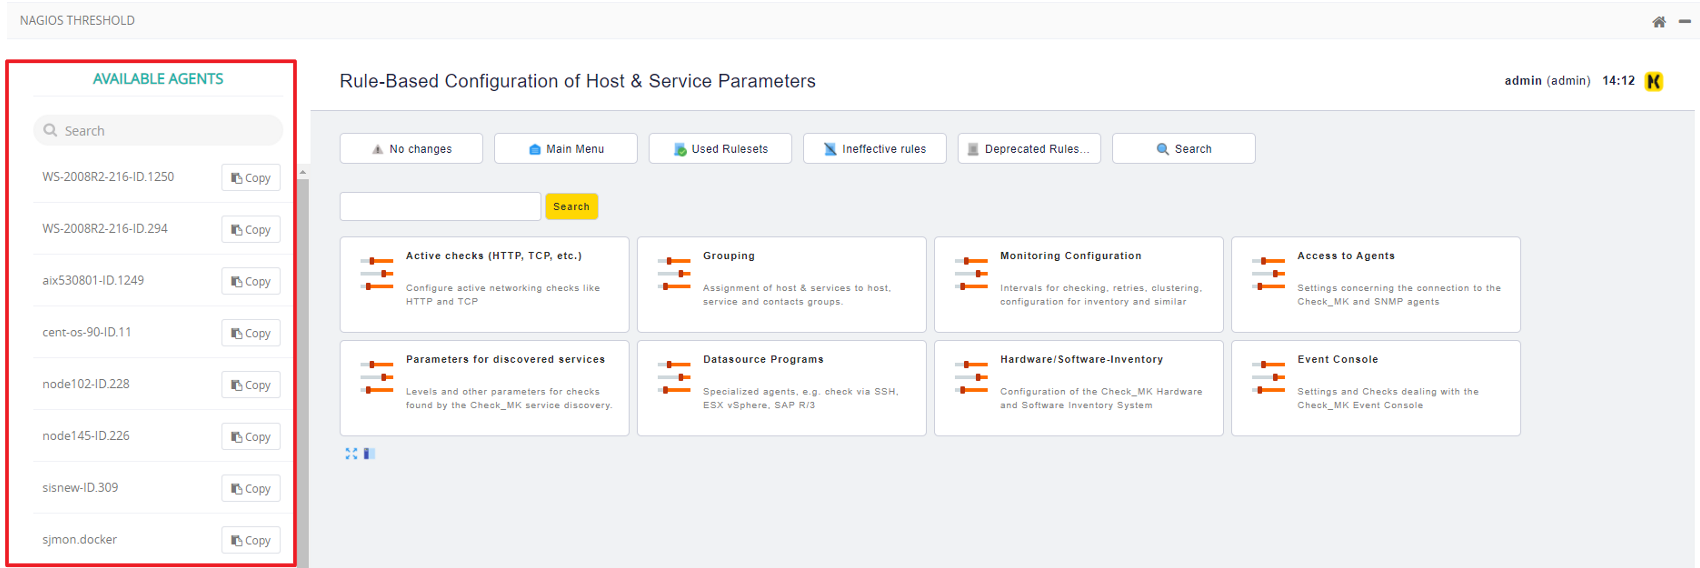1700x568 pixels.
Task: Collapse the Nagios Threshold panel using minus icon
Action: pyautogui.click(x=1684, y=21)
